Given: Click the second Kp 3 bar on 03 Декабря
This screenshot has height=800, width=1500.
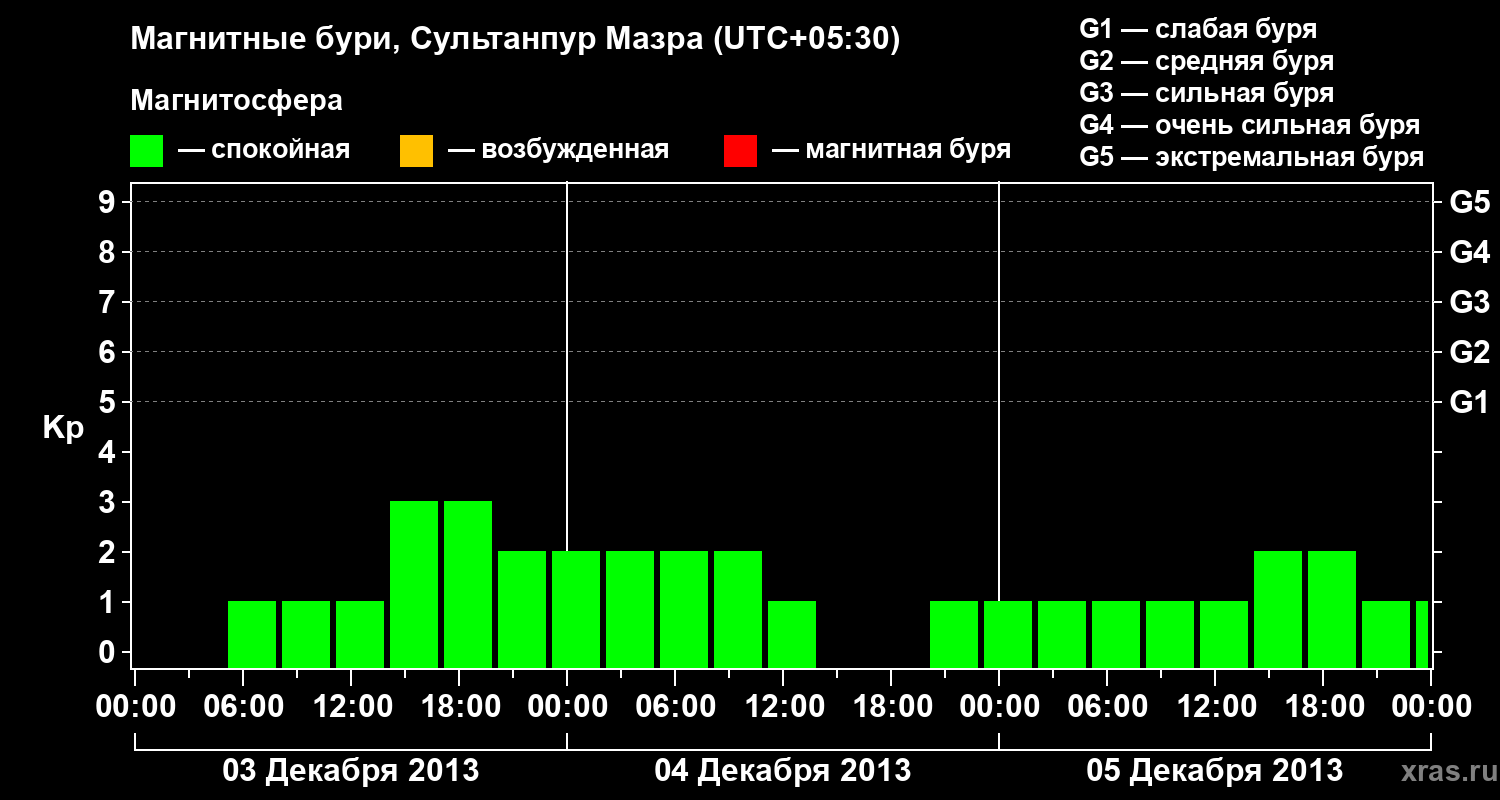Looking at the screenshot, I should click(x=468, y=584).
